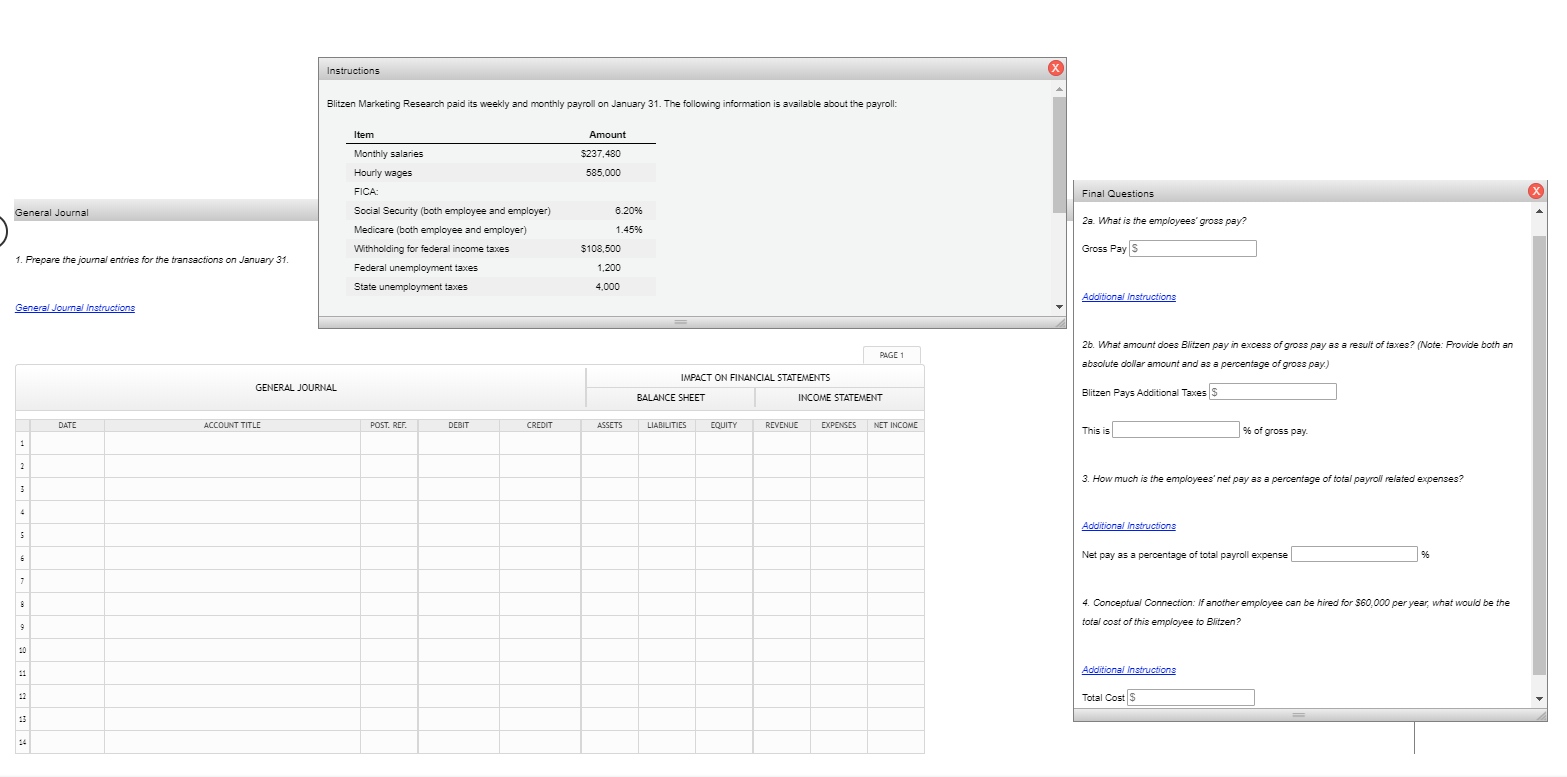Click the Equity cell in row 3
Screen dimensions: 1567x777
pyautogui.click(x=724, y=489)
